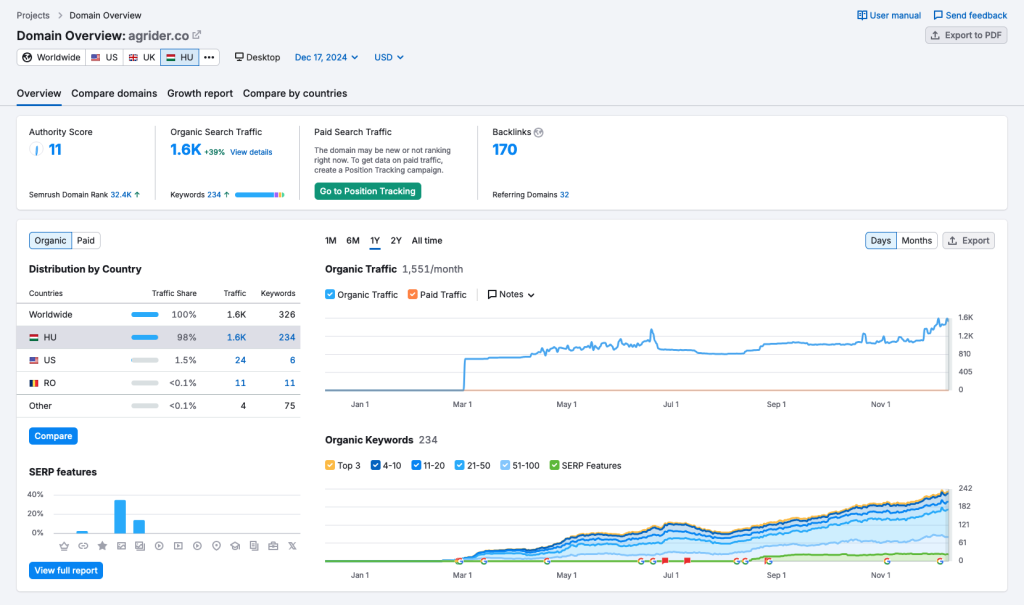Click the Backlinks info icon

(x=539, y=132)
